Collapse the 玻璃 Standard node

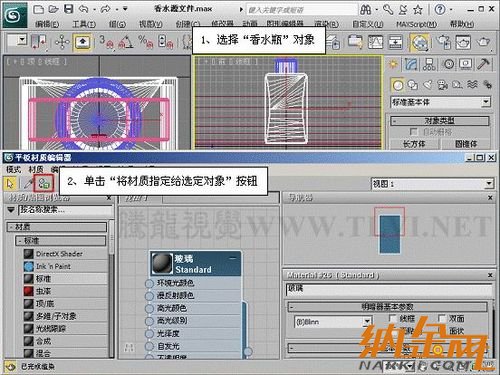click(233, 258)
